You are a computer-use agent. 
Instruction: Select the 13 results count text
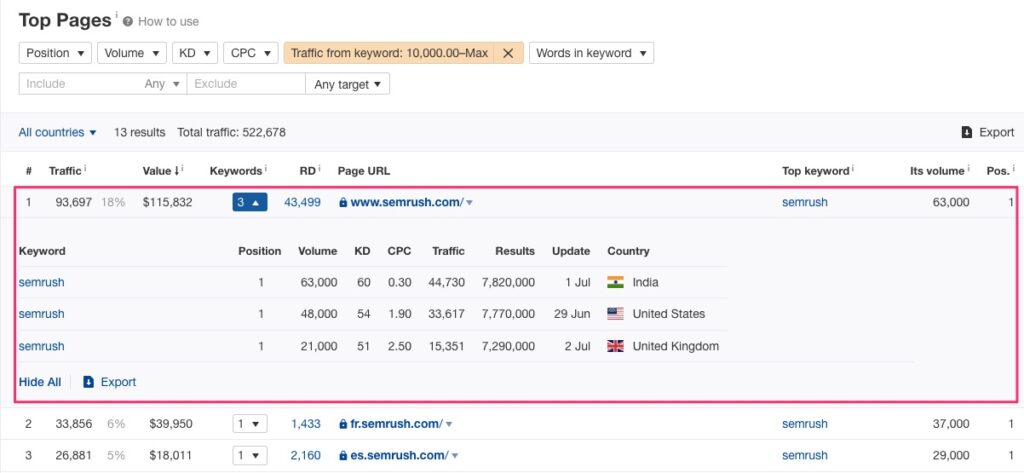pos(140,132)
